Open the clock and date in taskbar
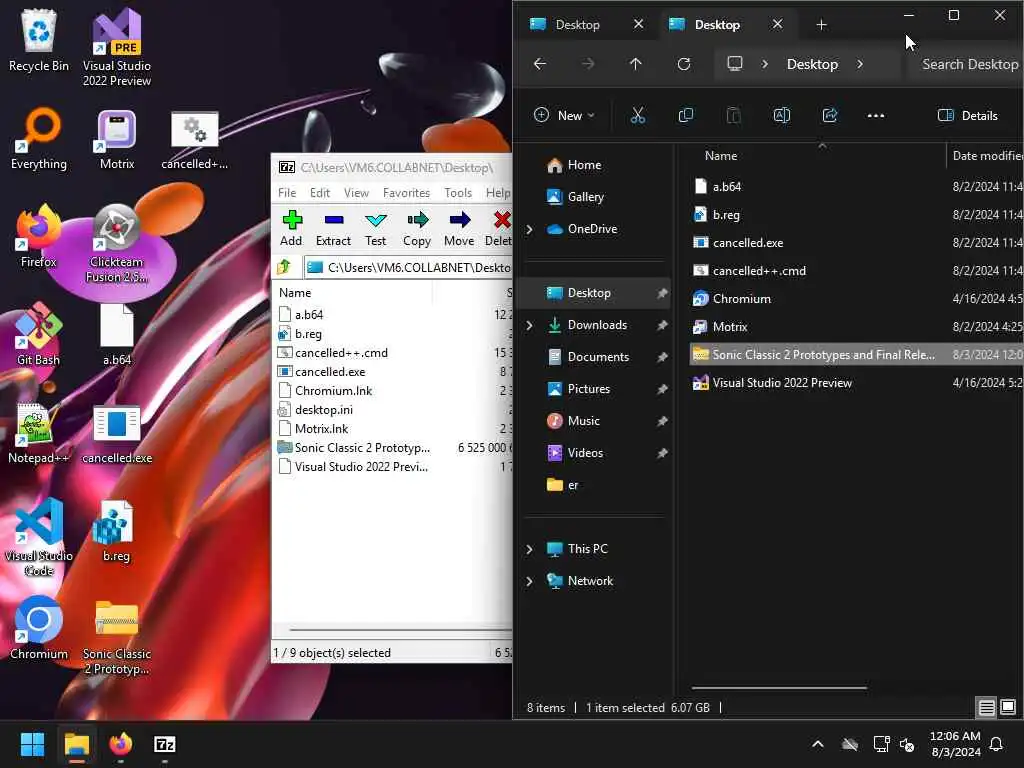The width and height of the screenshot is (1024, 768). click(x=955, y=744)
